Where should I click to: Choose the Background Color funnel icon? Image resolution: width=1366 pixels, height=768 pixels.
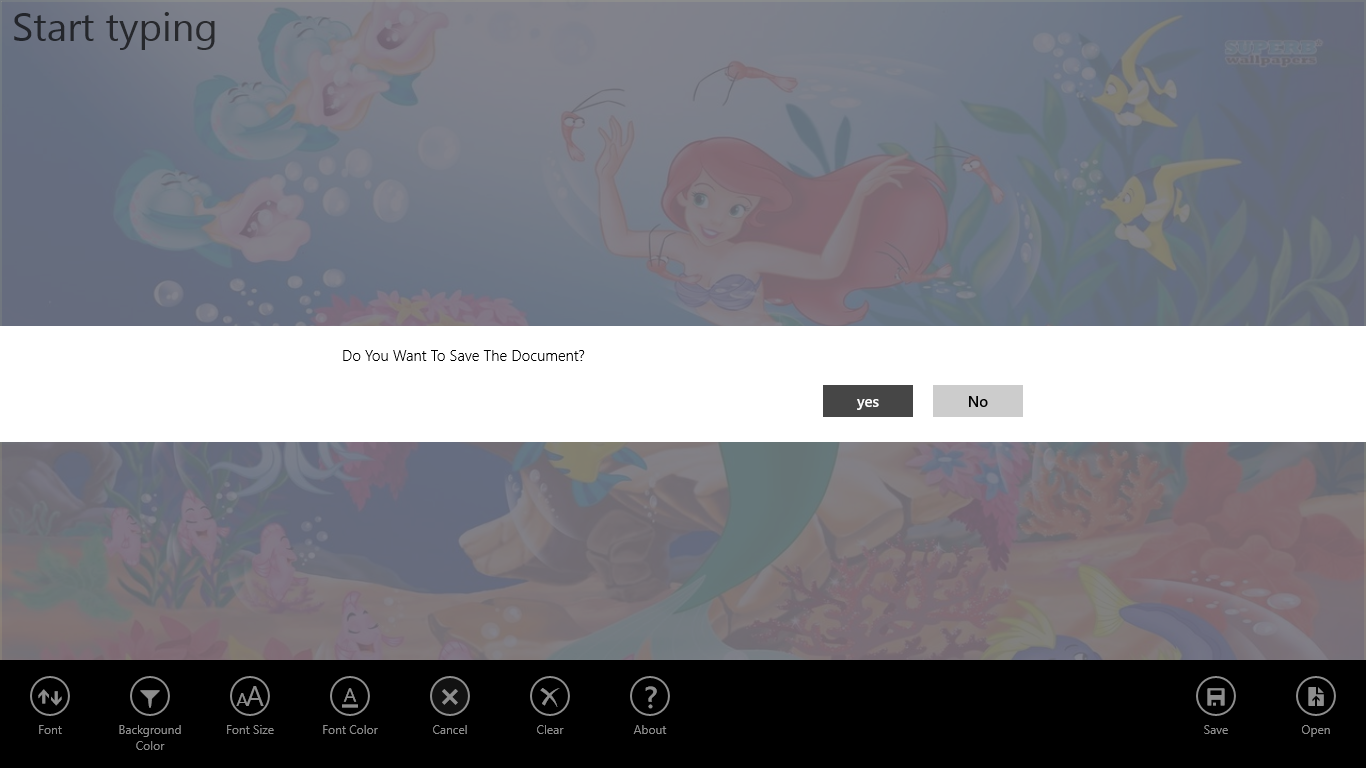click(150, 697)
